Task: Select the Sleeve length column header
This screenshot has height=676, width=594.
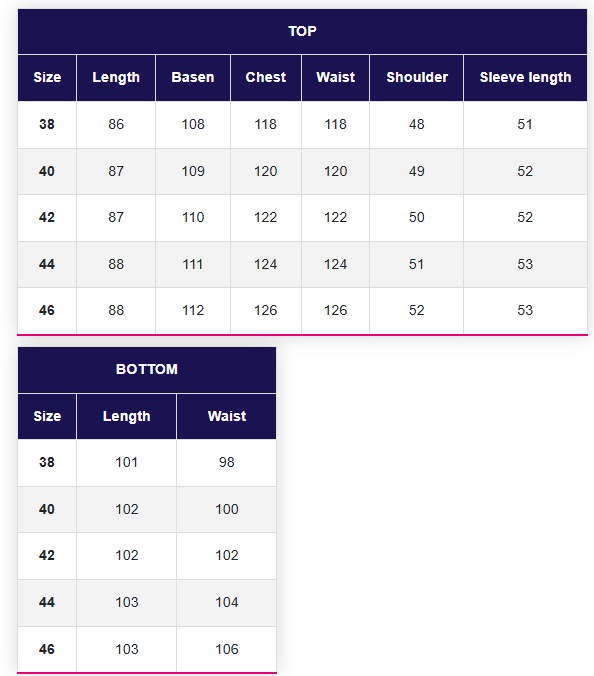Action: coord(525,78)
